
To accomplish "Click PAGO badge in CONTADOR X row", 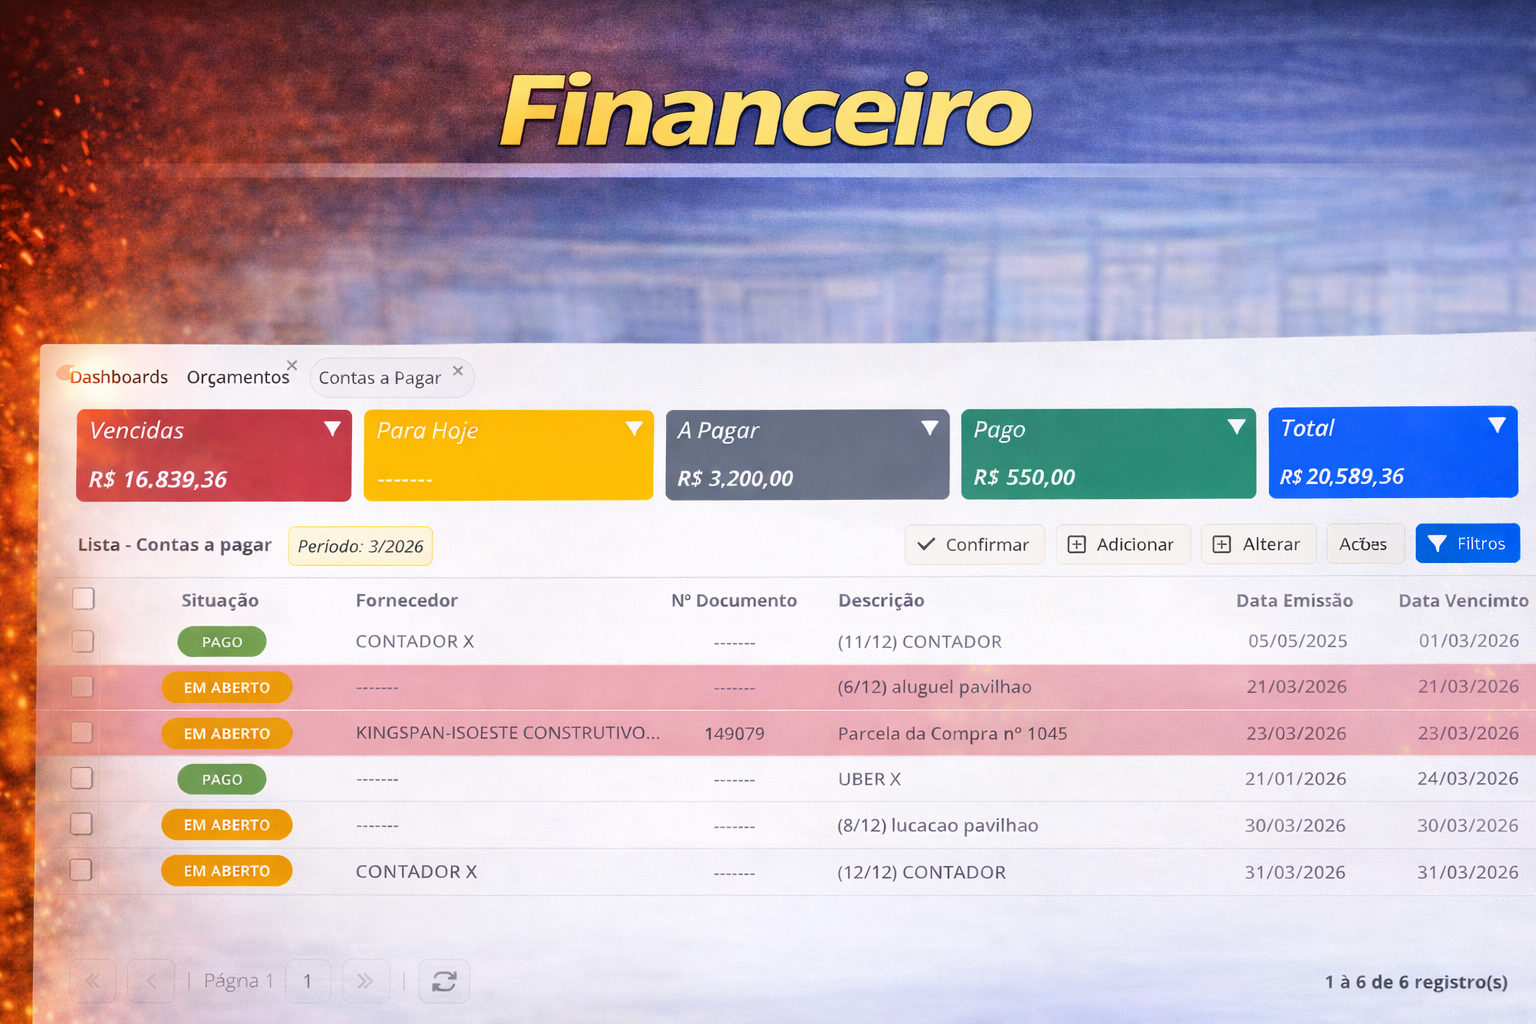I will [222, 642].
